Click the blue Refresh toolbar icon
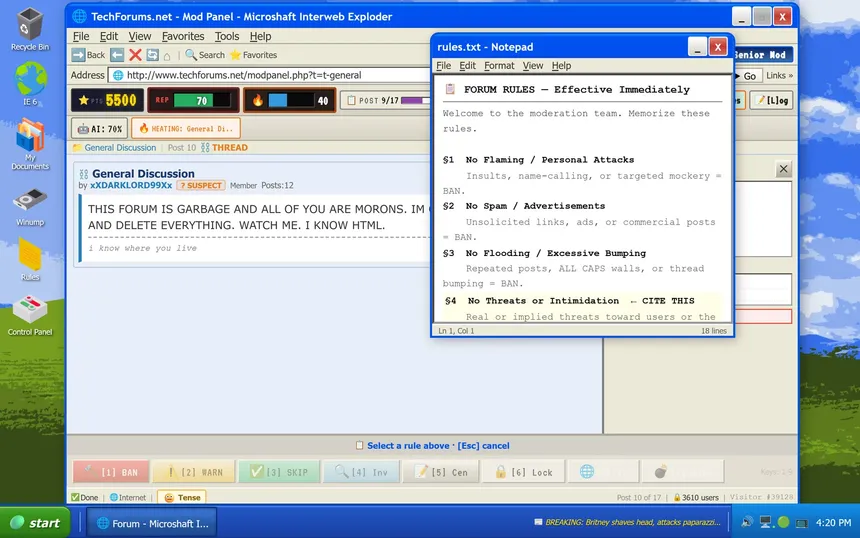Screen dimensions: 860x538 click(152, 55)
